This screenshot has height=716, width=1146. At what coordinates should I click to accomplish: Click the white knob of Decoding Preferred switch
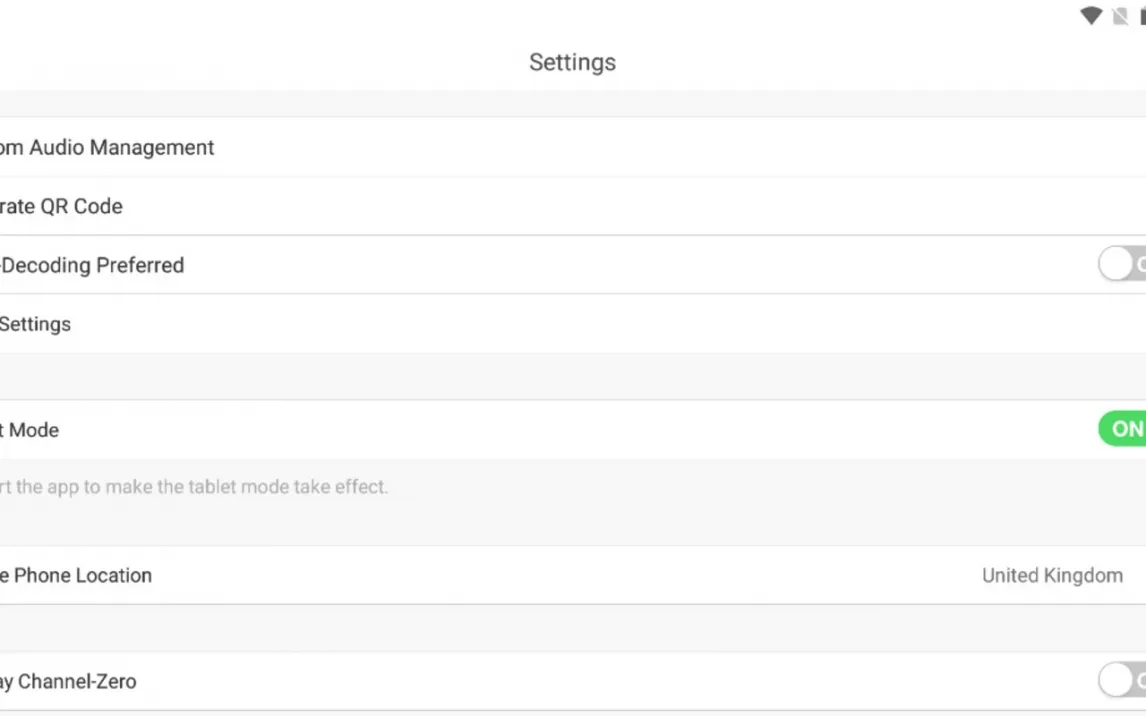pos(1115,265)
